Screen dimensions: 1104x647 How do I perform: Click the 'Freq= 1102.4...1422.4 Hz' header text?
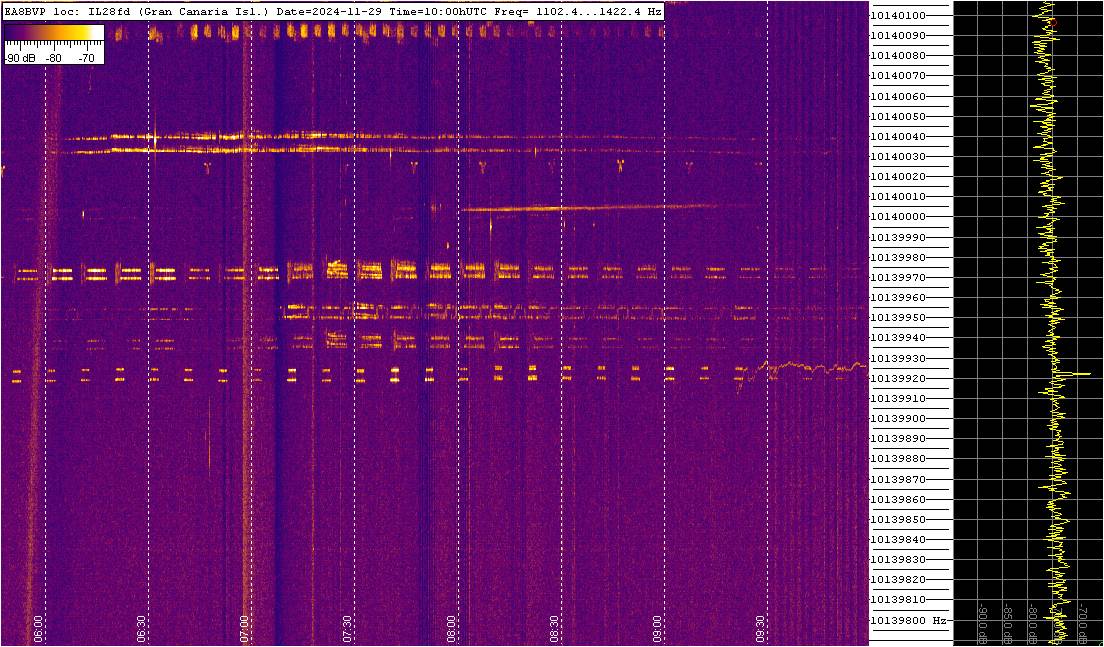[578, 12]
